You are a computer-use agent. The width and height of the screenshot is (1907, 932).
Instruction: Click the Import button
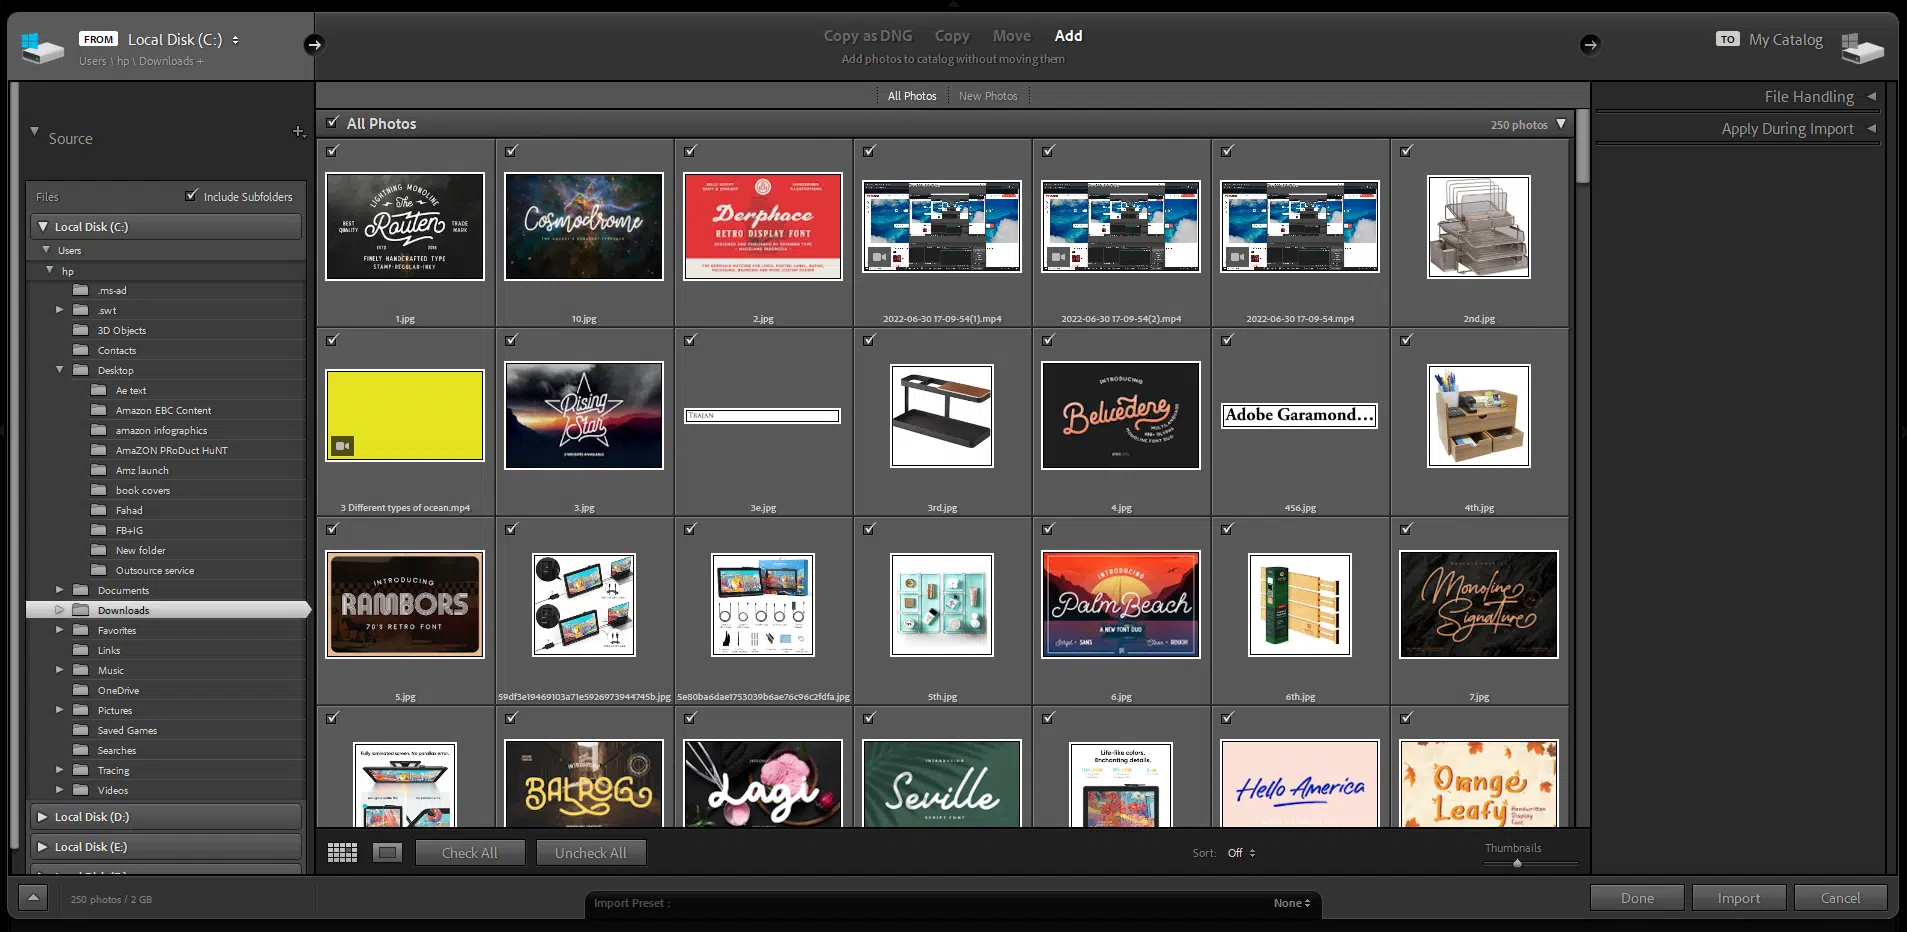click(x=1737, y=897)
